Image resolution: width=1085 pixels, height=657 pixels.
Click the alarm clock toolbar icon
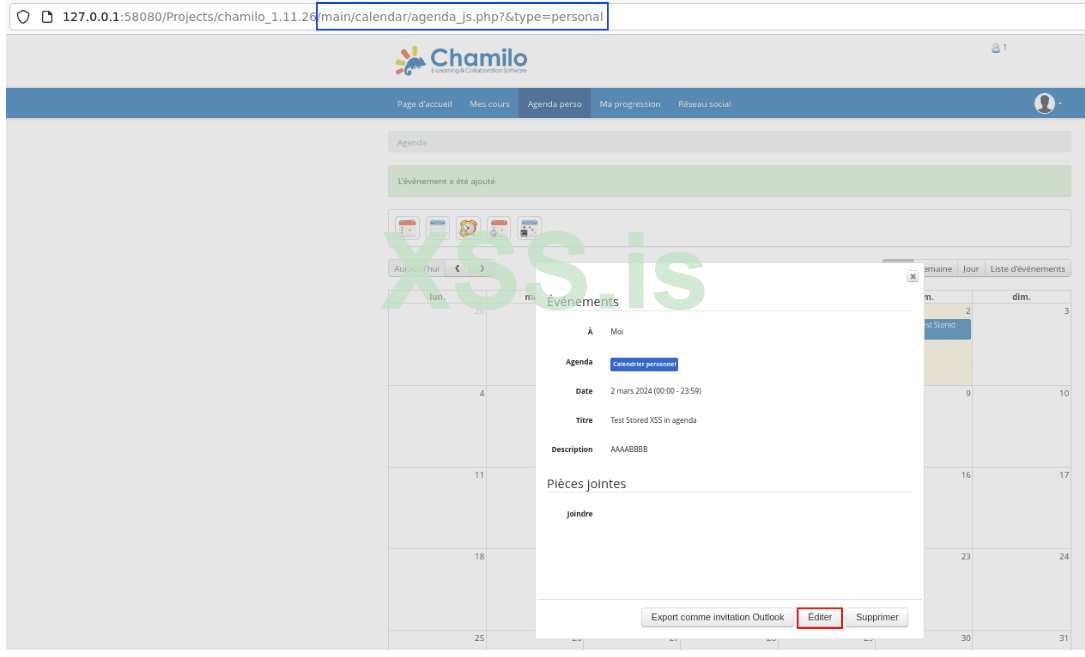(468, 228)
